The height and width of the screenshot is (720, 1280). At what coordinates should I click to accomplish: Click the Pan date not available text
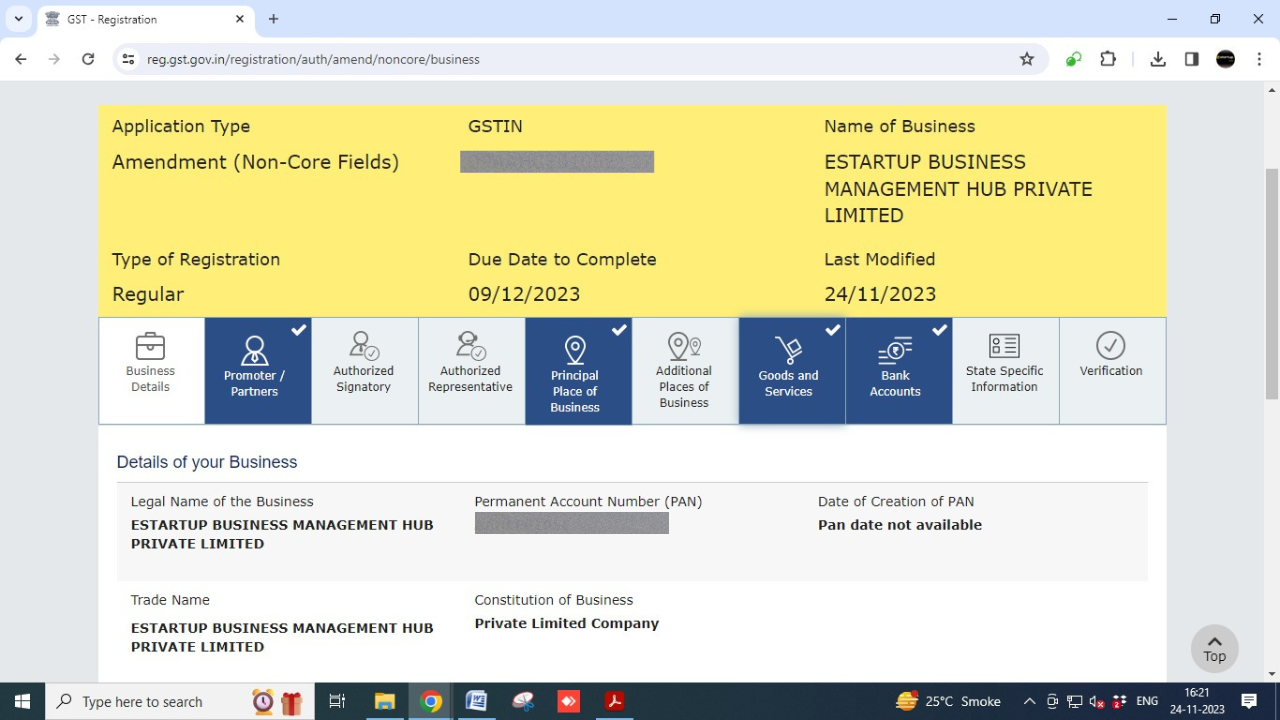tap(900, 525)
